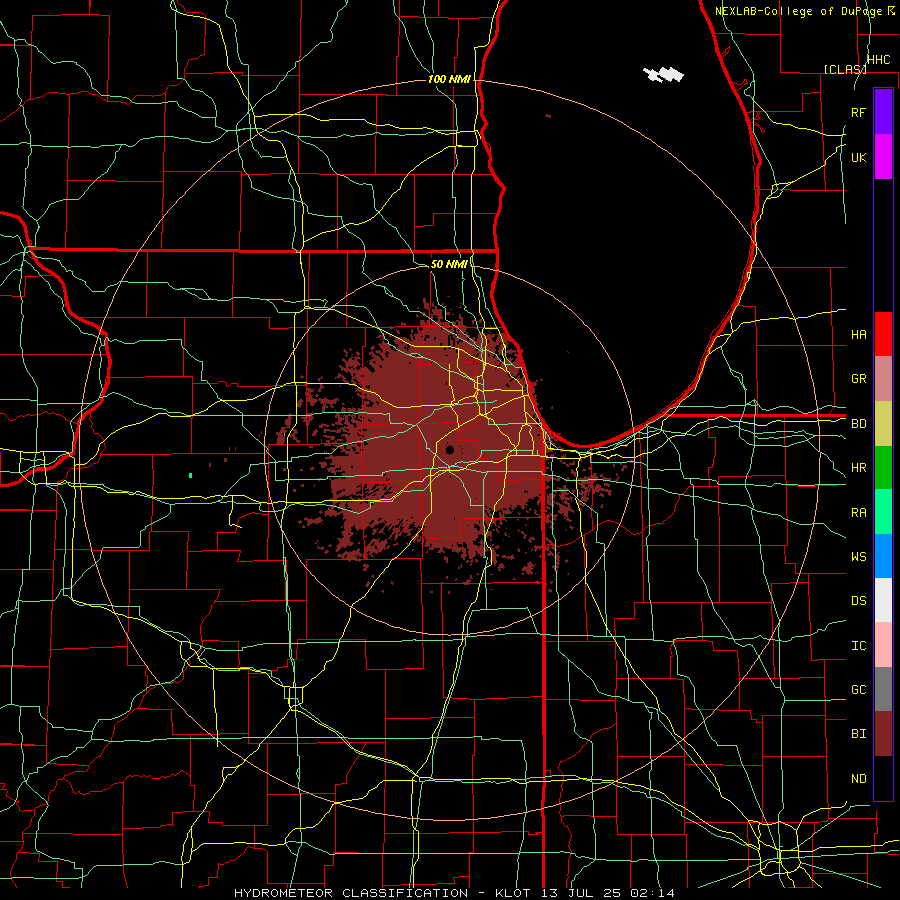Click the GC legend label
The width and height of the screenshot is (900, 900).
pyautogui.click(x=858, y=689)
